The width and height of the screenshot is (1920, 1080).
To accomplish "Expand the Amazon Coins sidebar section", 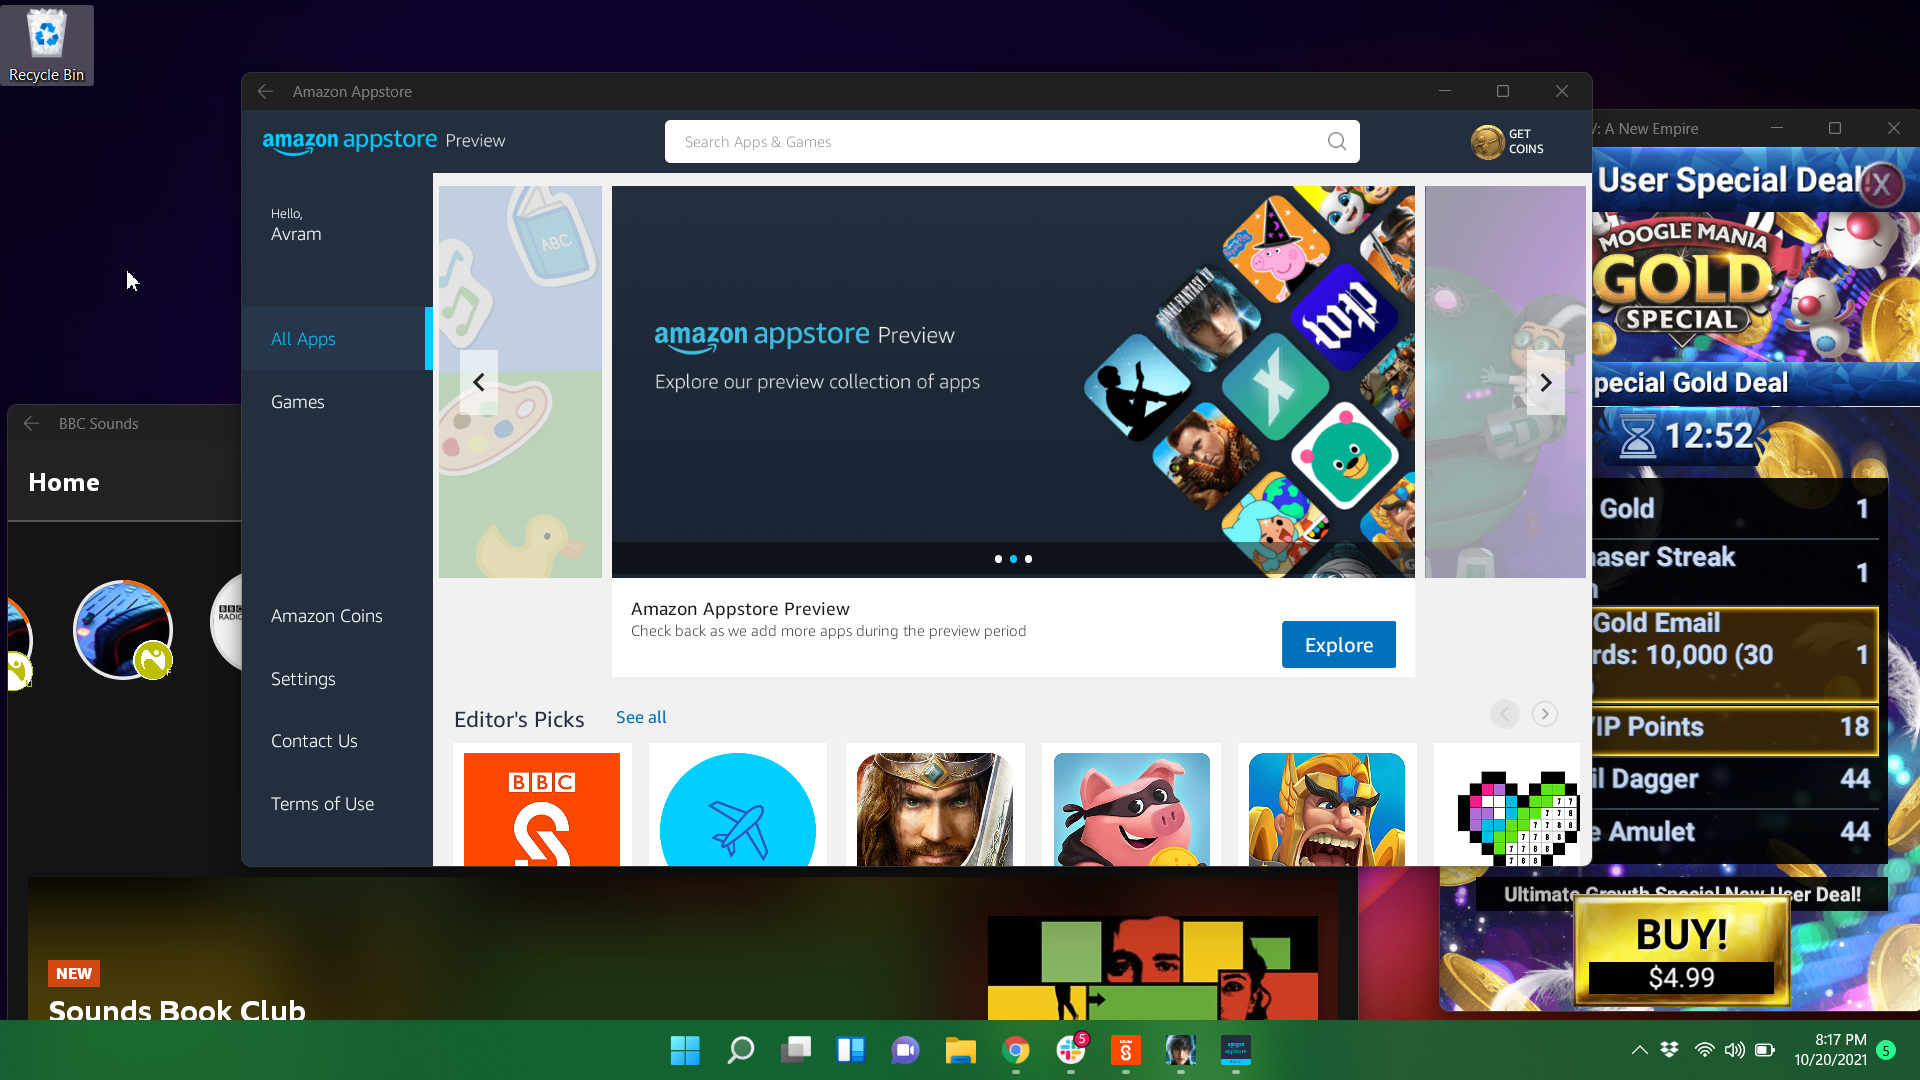I will tap(326, 615).
